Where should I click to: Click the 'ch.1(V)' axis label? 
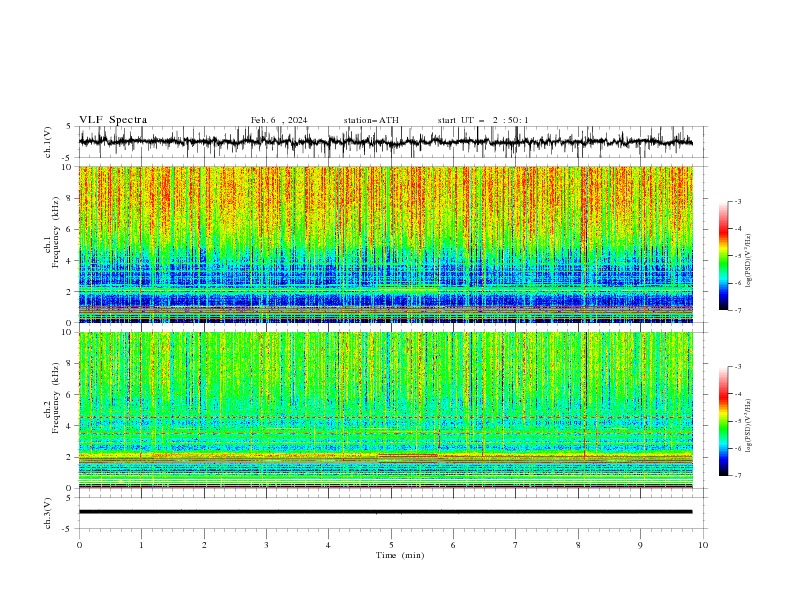[48, 142]
